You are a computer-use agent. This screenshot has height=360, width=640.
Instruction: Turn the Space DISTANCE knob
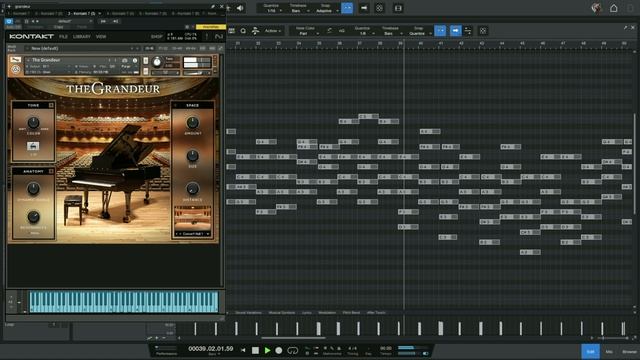(192, 189)
